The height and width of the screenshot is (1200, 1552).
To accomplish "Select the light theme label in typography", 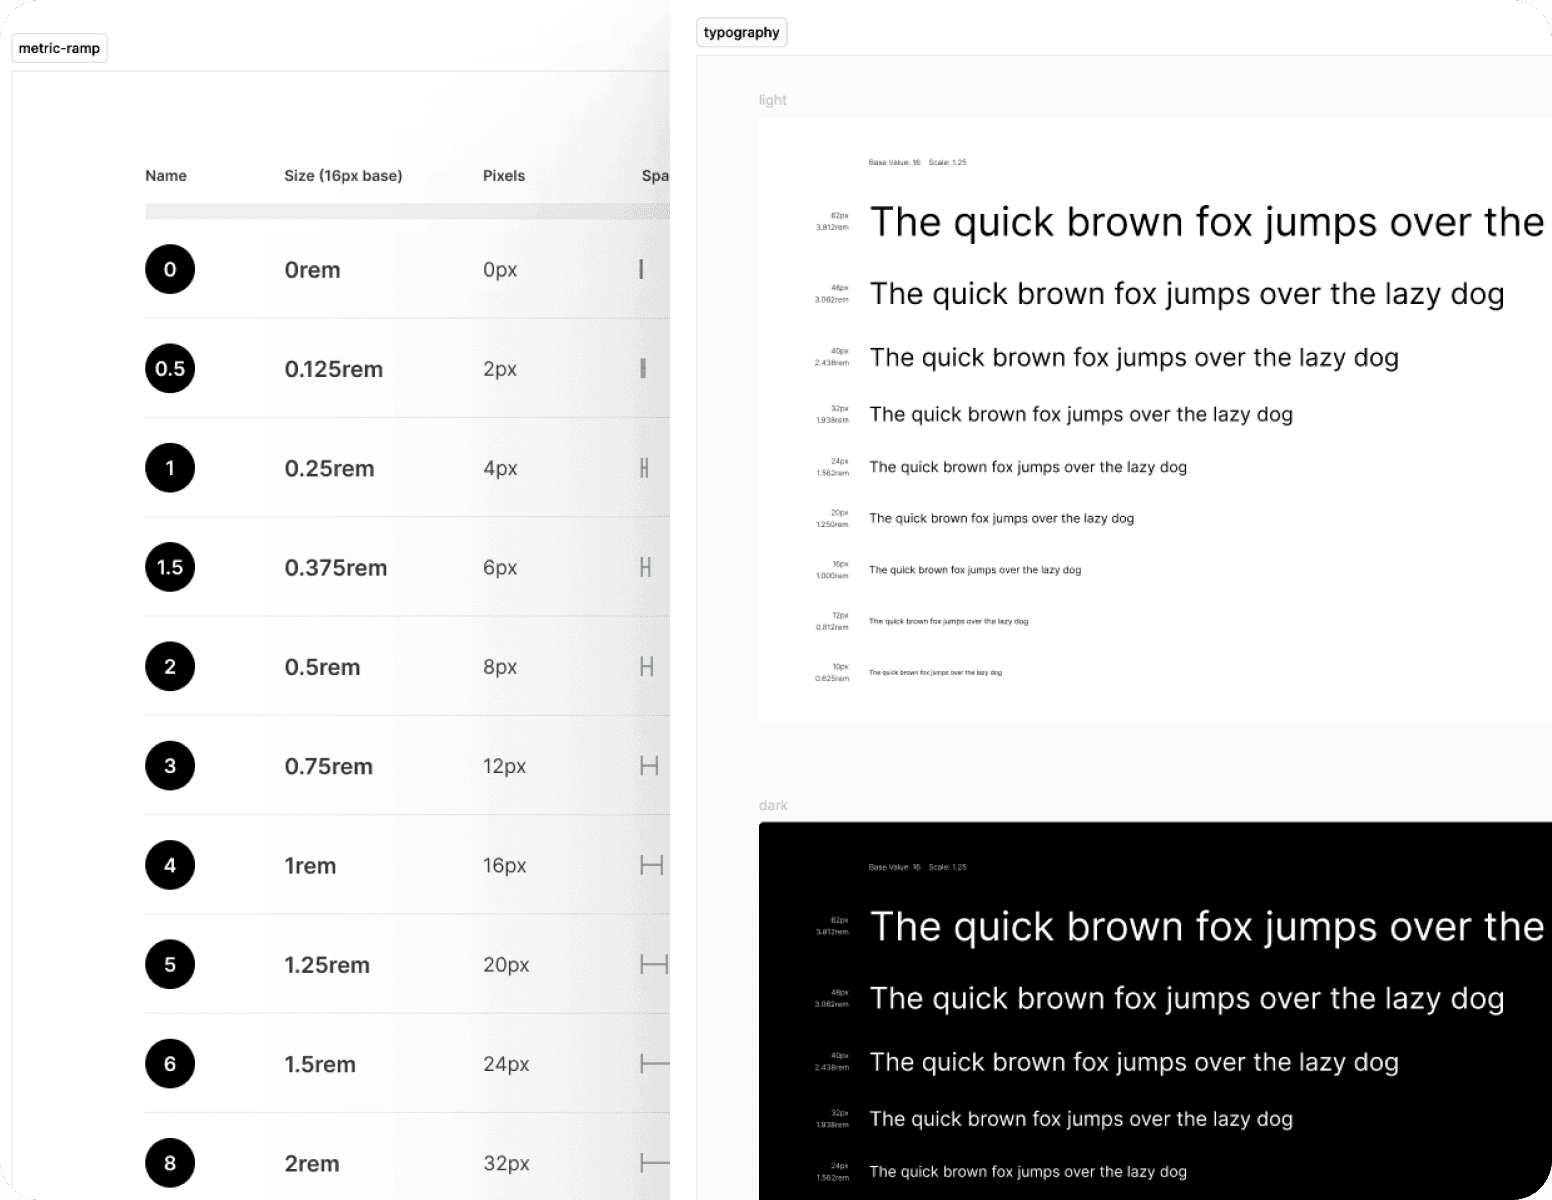I will click(x=773, y=100).
